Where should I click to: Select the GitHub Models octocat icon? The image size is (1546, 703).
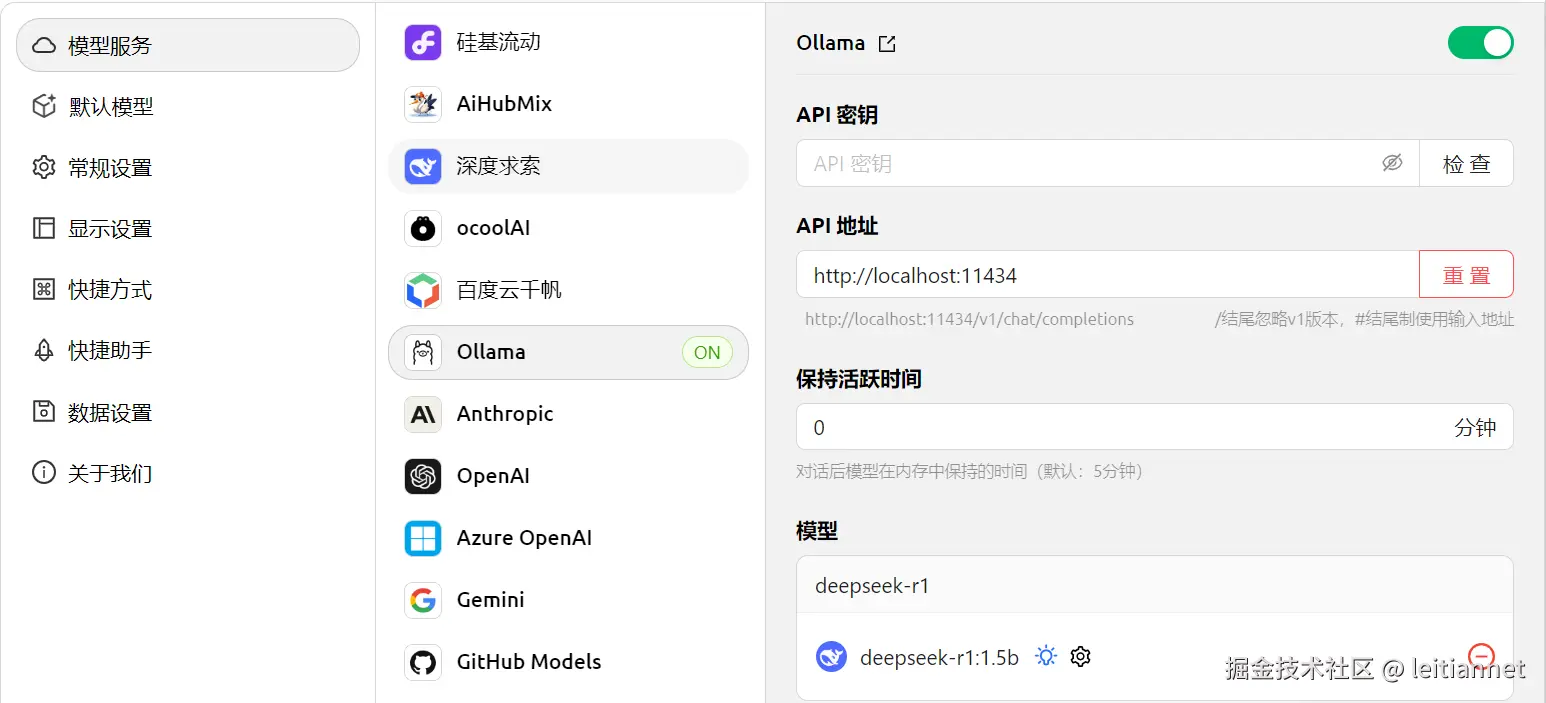pyautogui.click(x=423, y=662)
